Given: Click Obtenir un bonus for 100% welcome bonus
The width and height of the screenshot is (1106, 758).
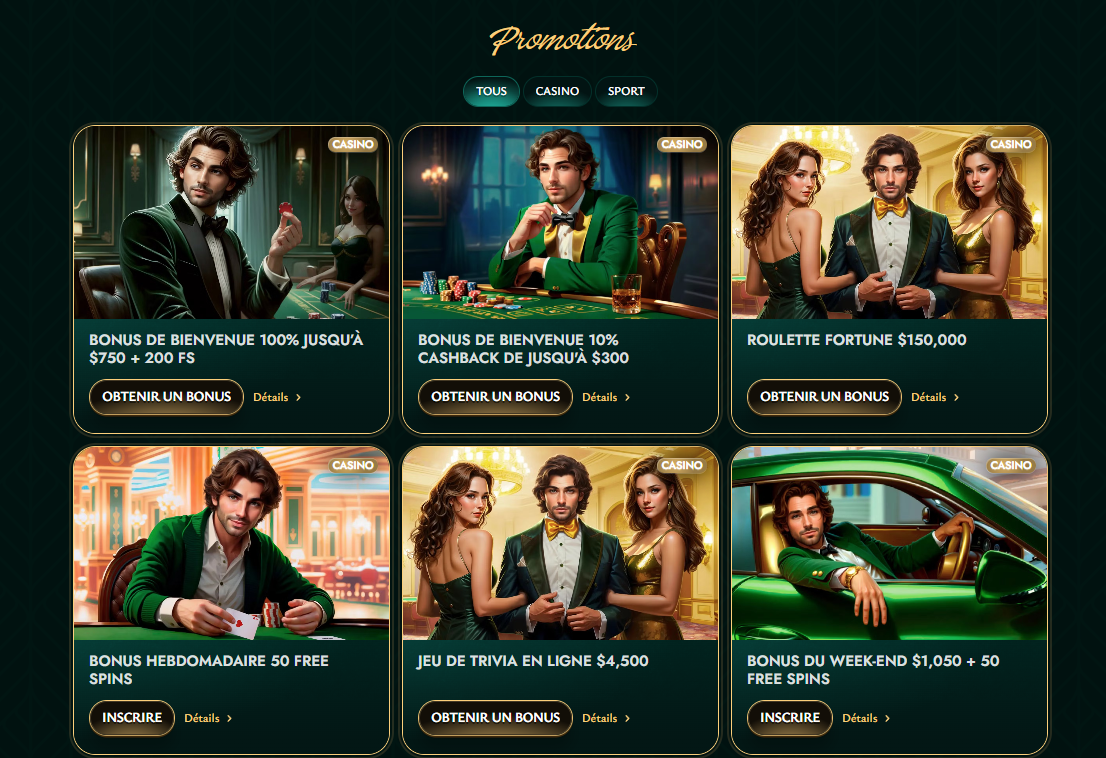Looking at the screenshot, I should tap(166, 397).
